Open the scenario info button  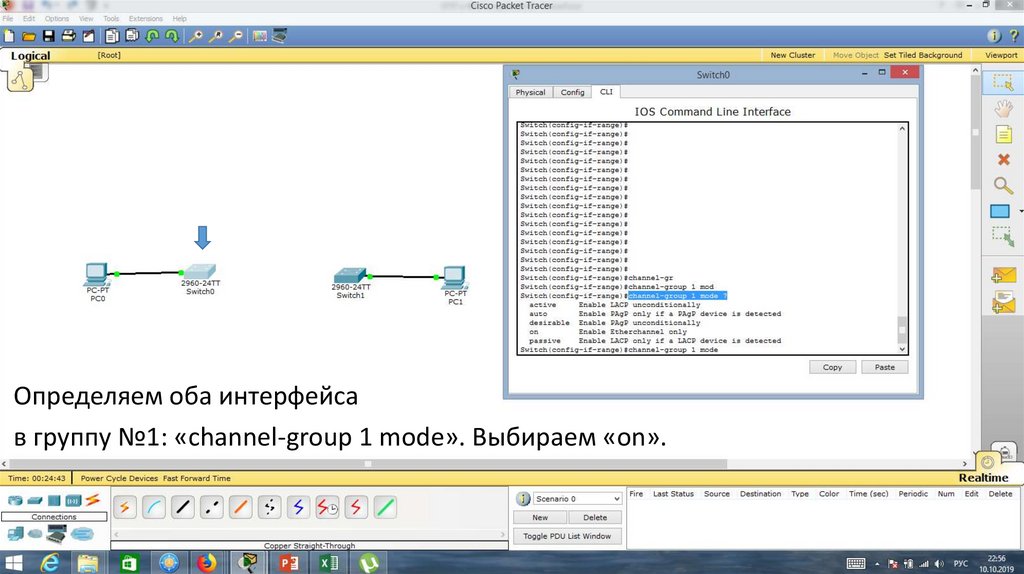(x=522, y=498)
